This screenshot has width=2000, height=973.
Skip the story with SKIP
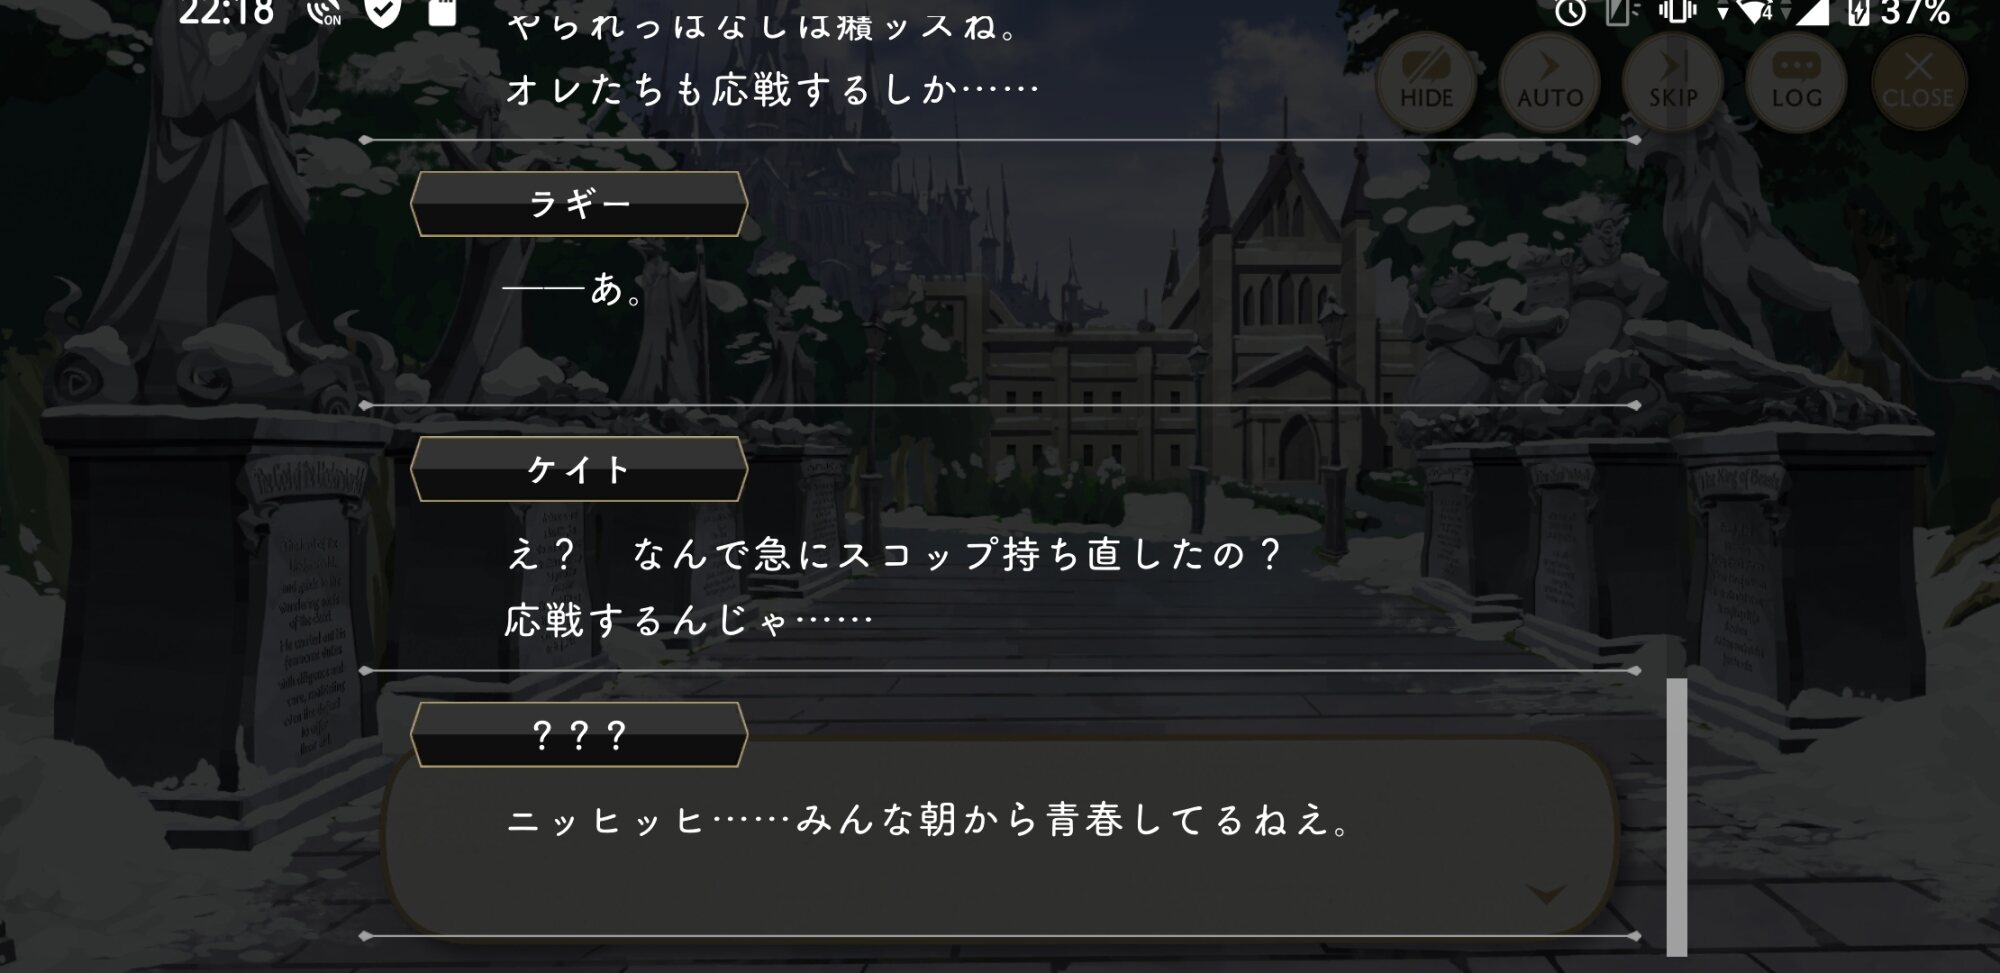pyautogui.click(x=1673, y=82)
